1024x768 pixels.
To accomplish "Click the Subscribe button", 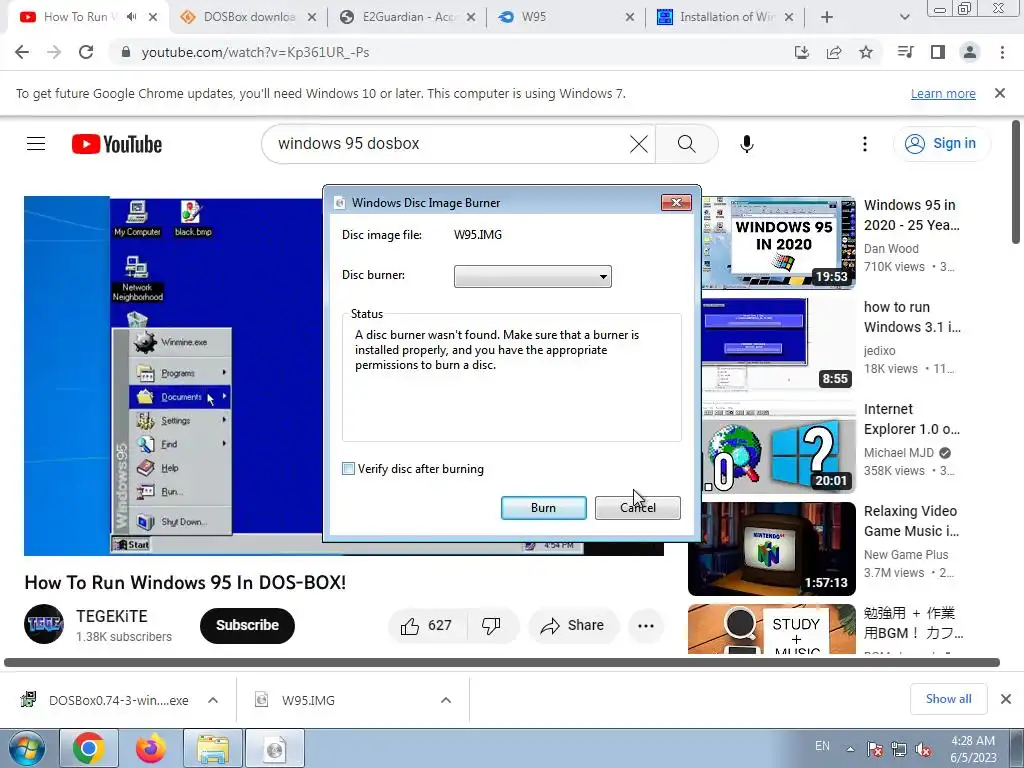I will point(248,626).
